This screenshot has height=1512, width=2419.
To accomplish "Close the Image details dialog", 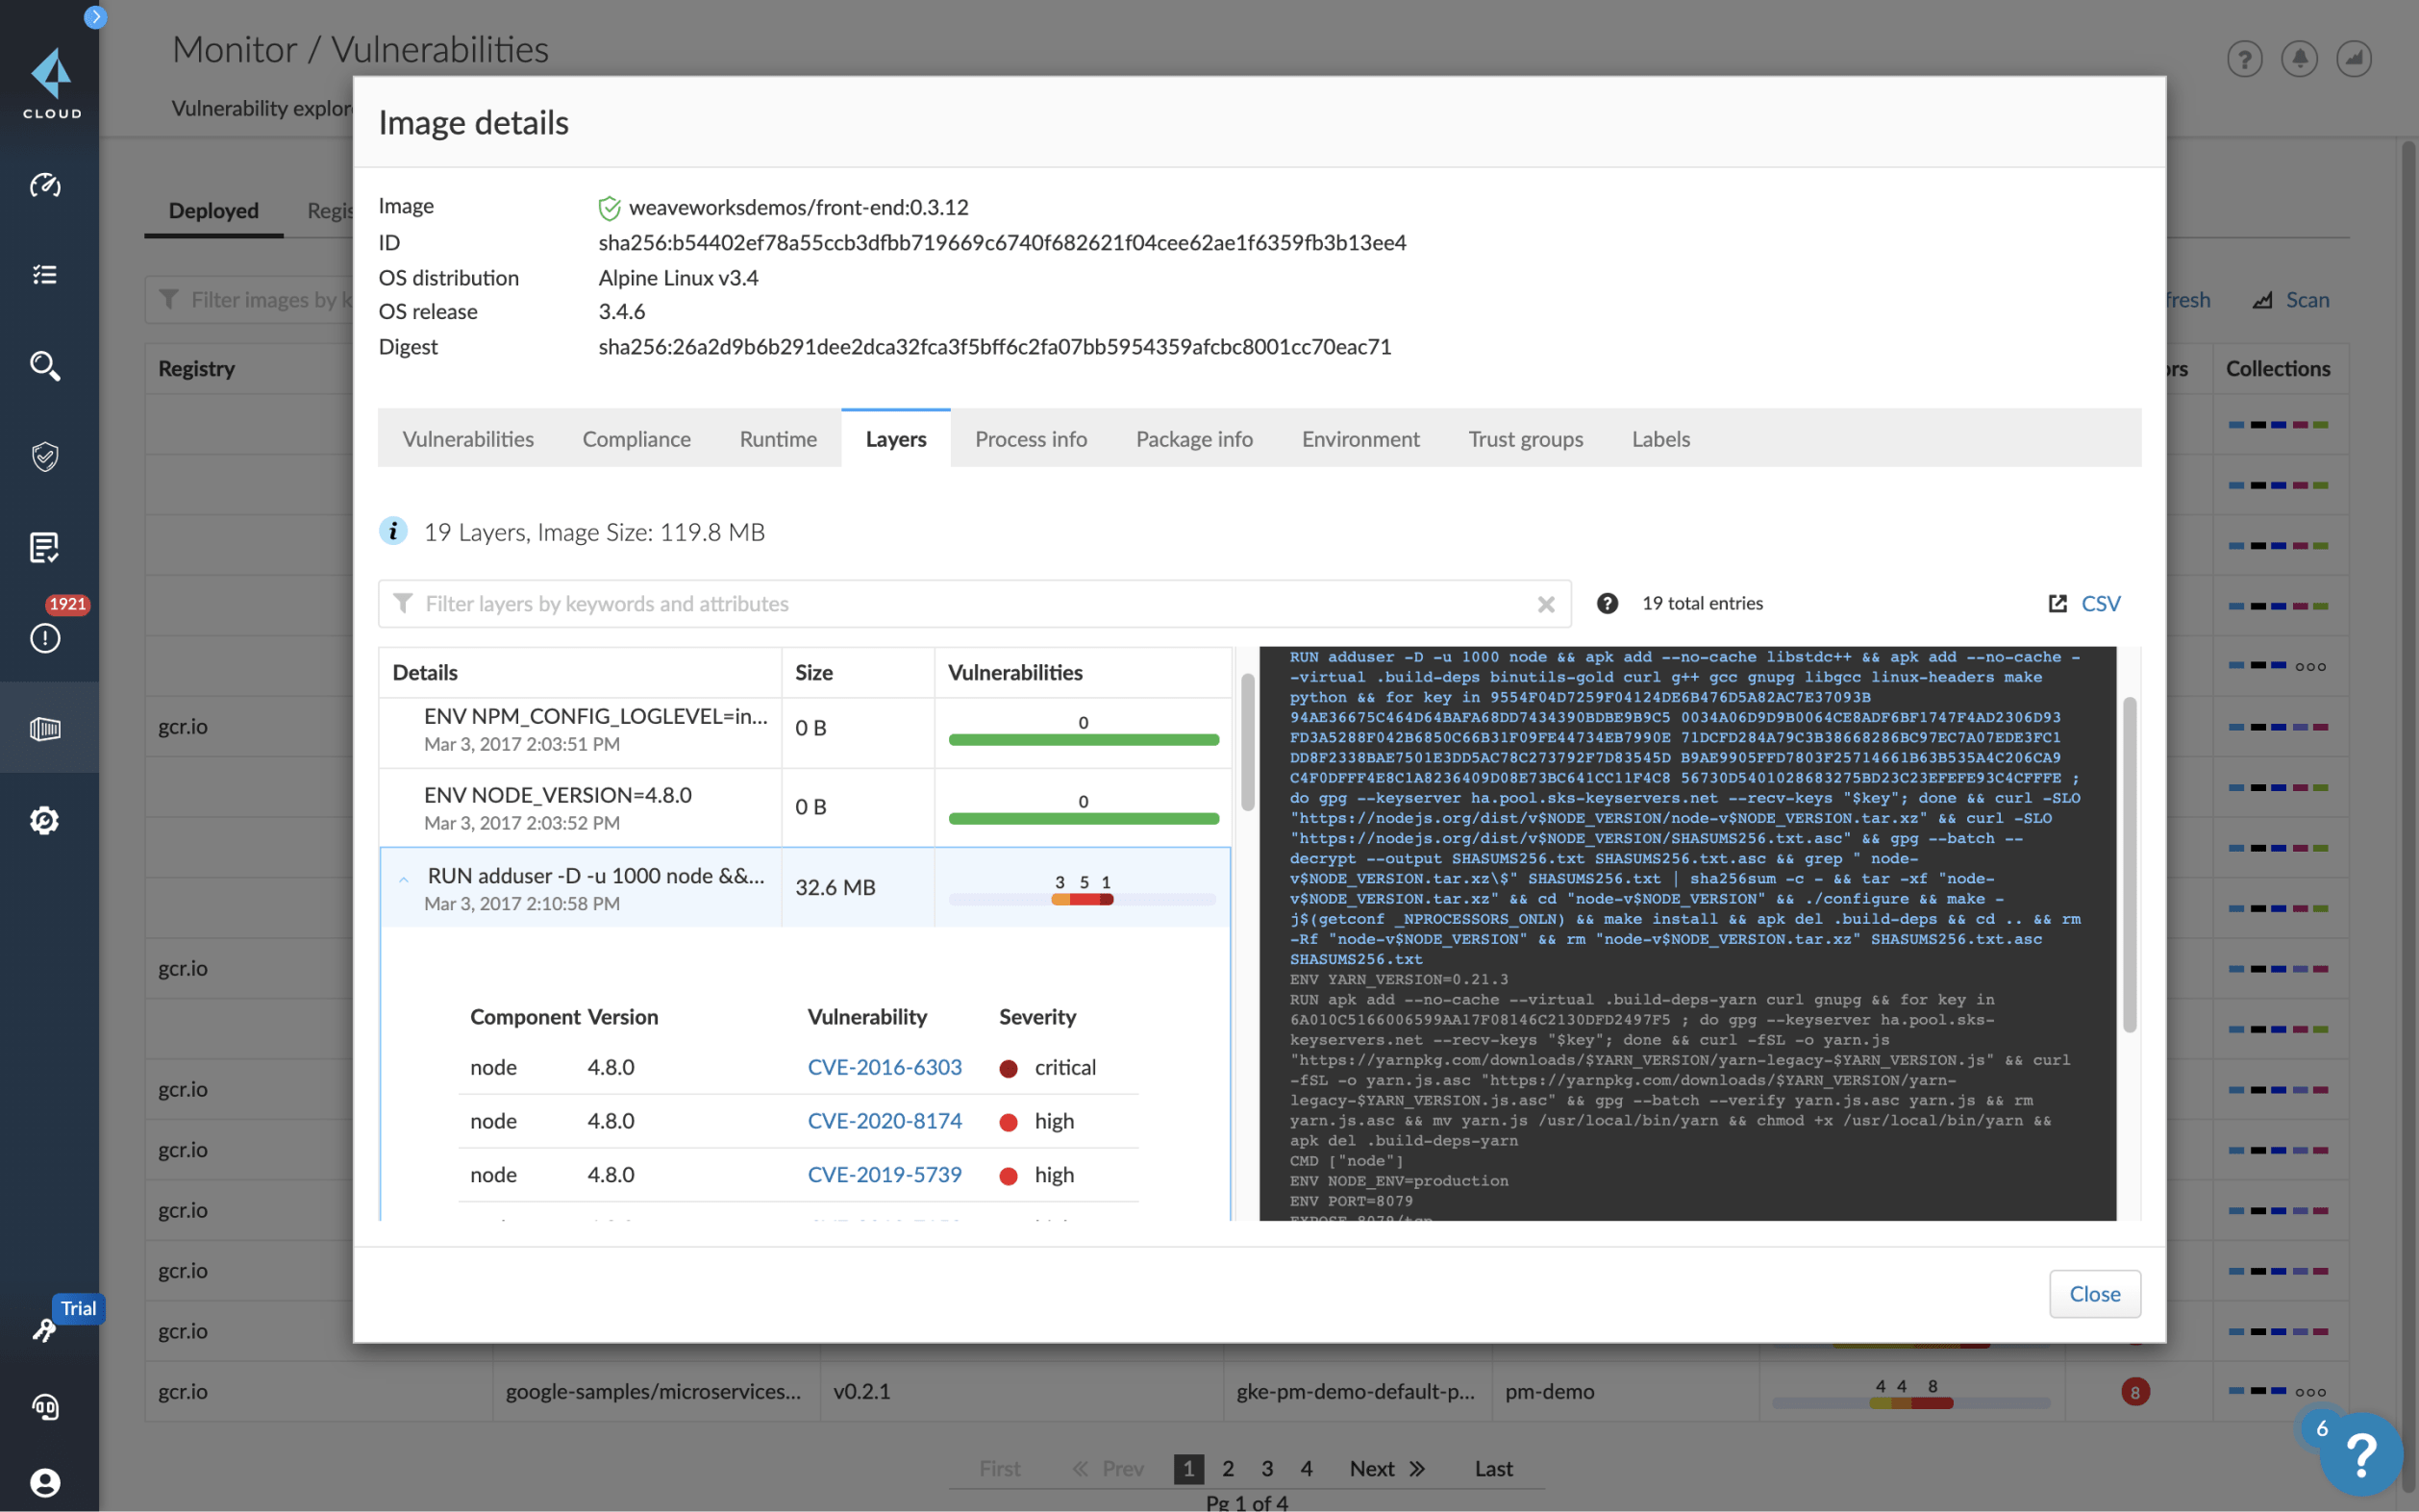I will click(x=2094, y=1293).
